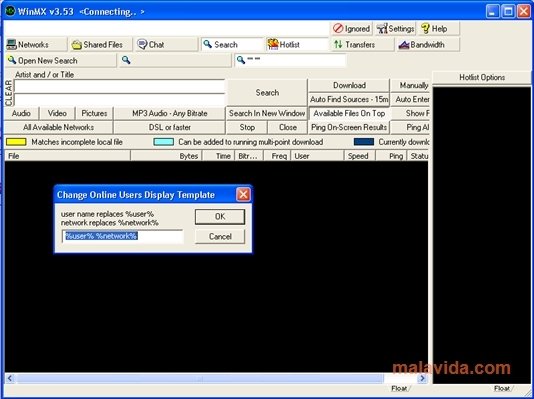
Task: Click the yellow incomplete local file swatch
Action: (x=16, y=142)
